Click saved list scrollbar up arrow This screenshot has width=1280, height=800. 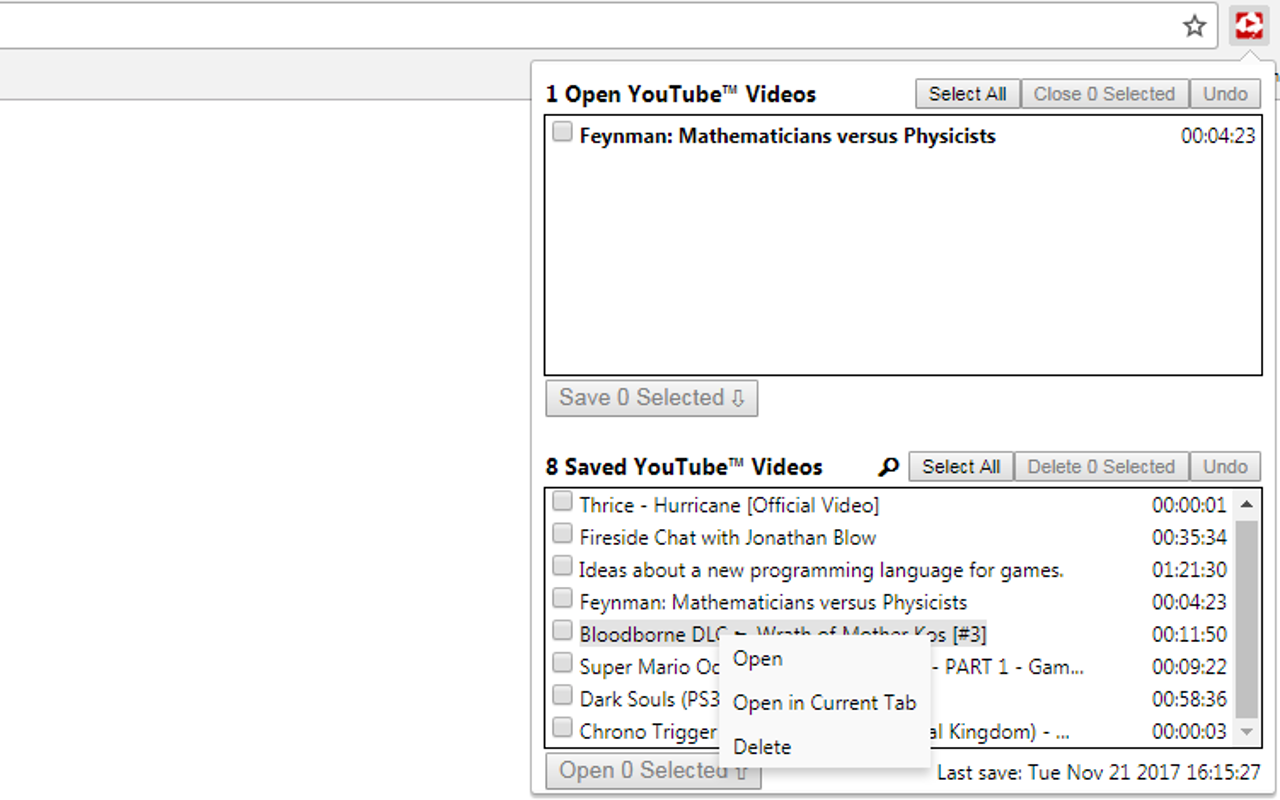[x=1246, y=504]
